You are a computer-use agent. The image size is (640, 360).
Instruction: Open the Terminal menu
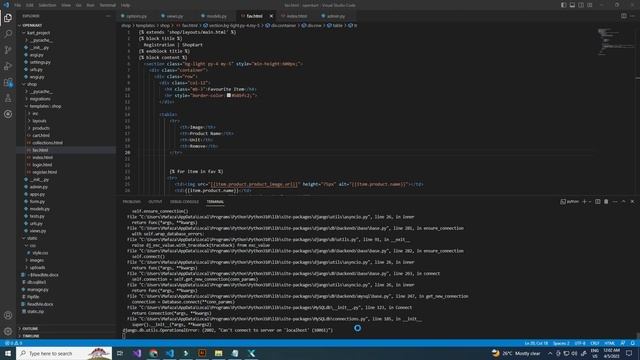(108, 5)
